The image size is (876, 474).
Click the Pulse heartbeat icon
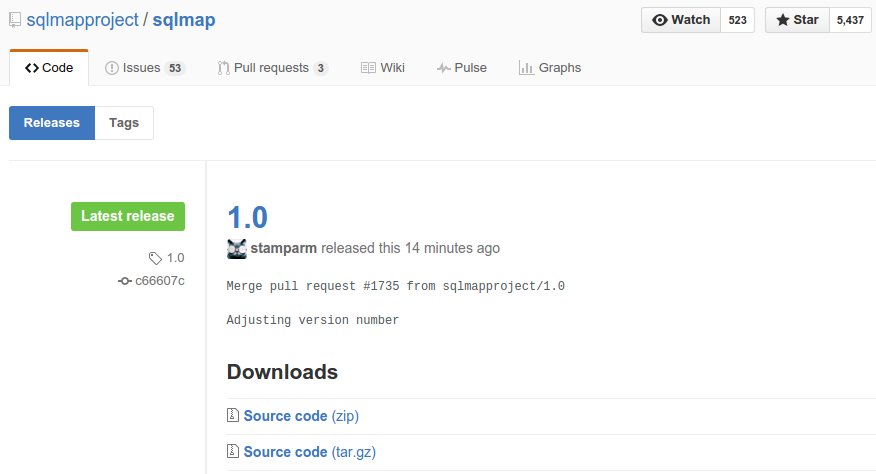[444, 68]
